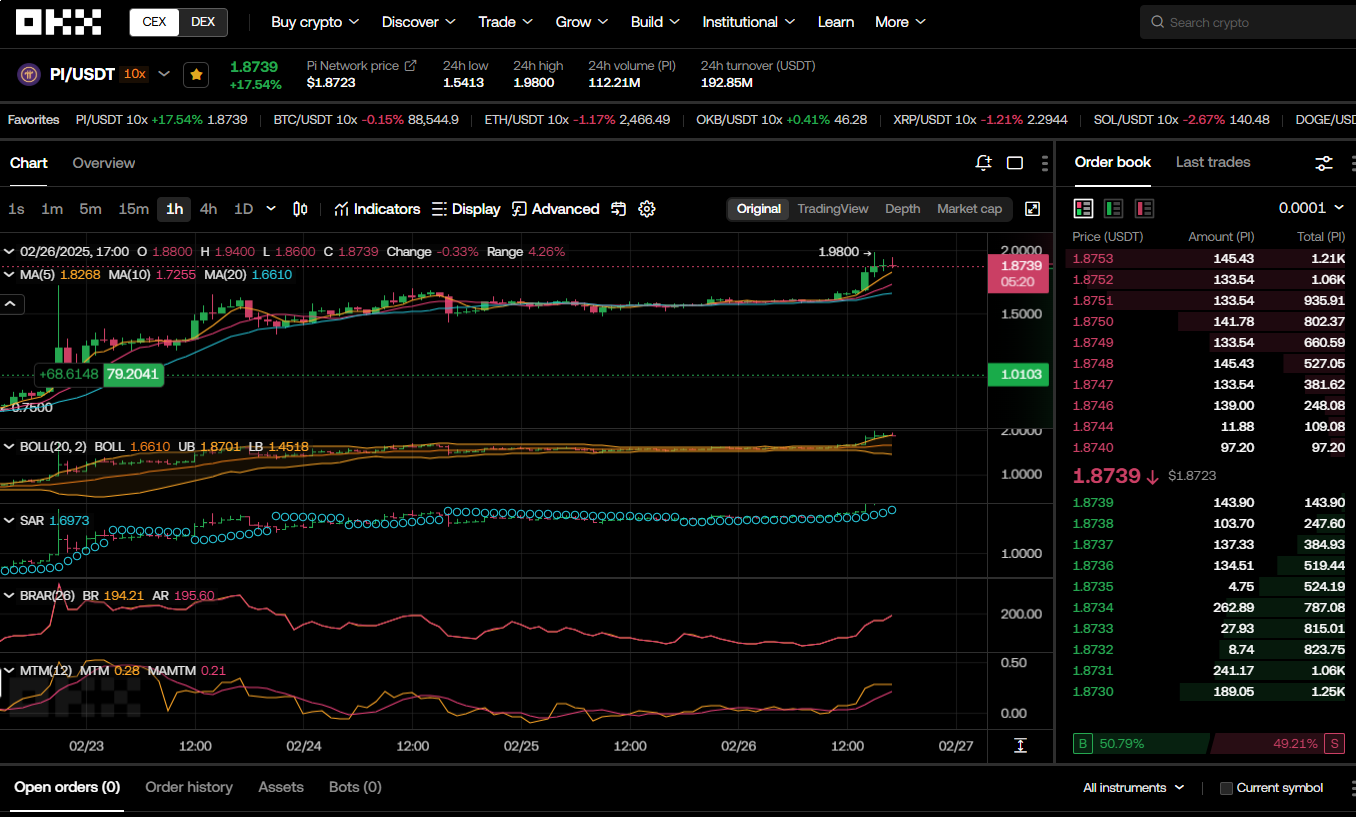Click the snapshot icon beside Advanced
The height and width of the screenshot is (817, 1356).
[x=619, y=209]
